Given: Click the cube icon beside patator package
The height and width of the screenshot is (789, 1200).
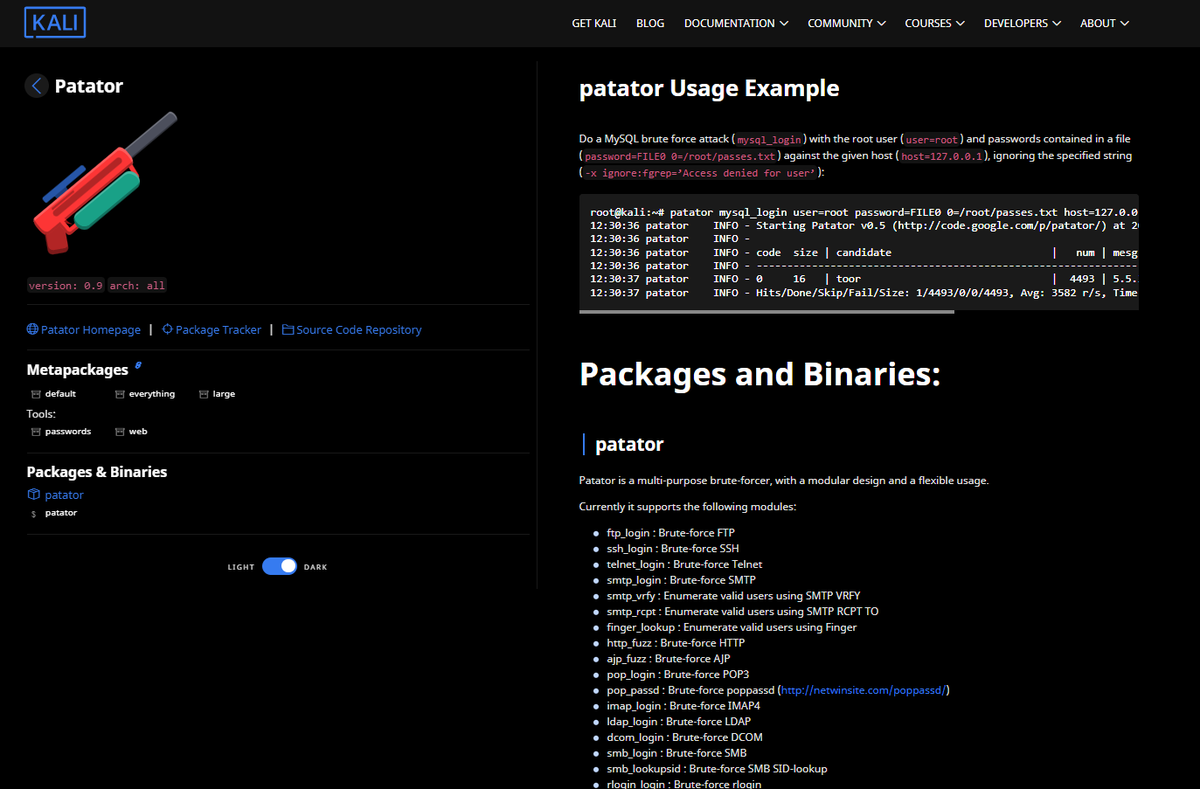Looking at the screenshot, I should pyautogui.click(x=34, y=495).
